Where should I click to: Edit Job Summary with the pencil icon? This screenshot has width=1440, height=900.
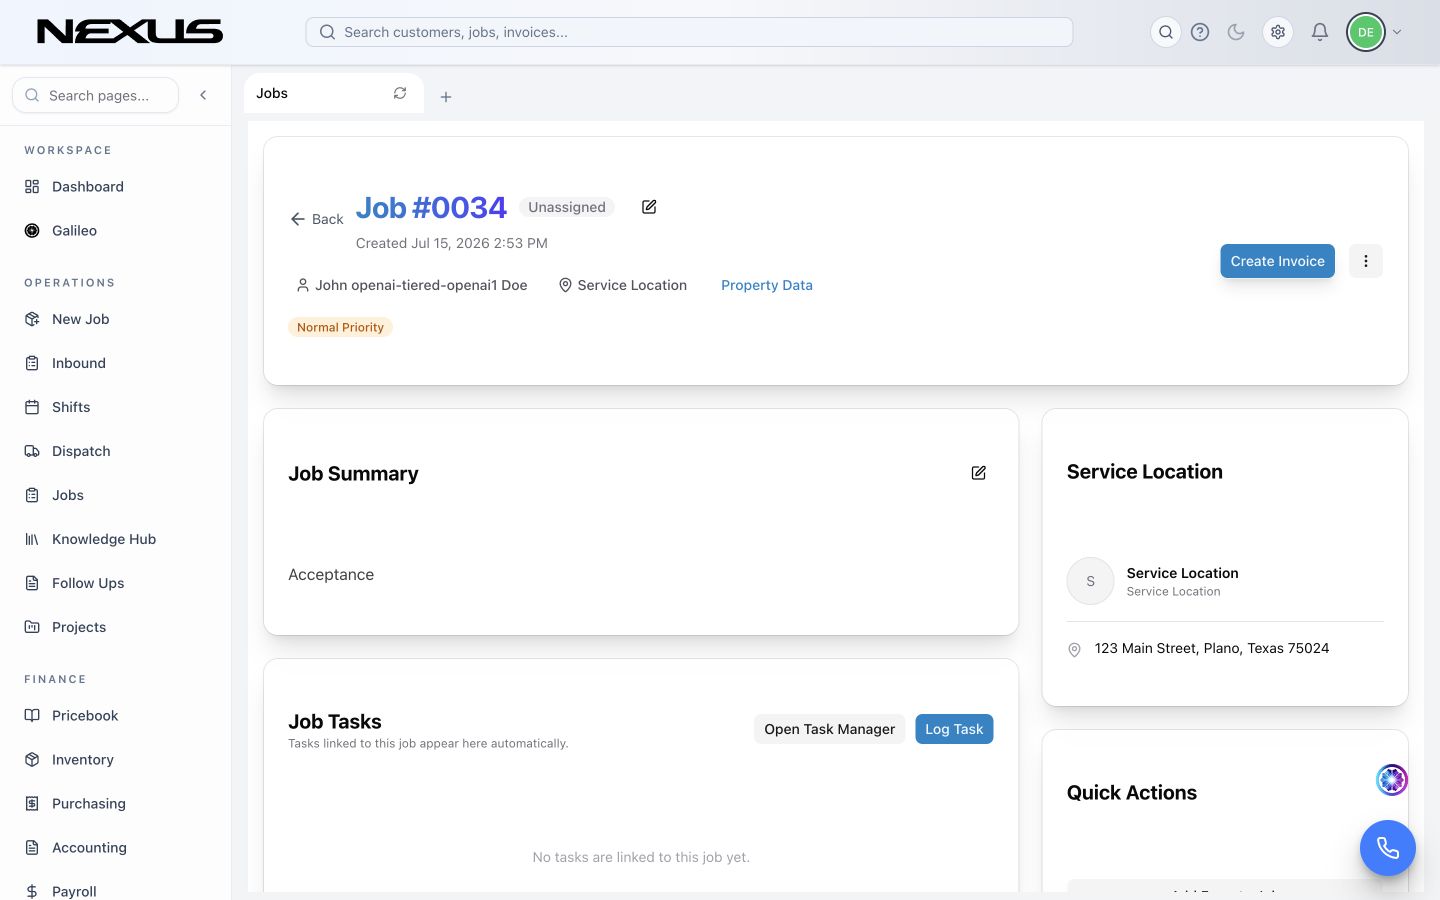[979, 473]
